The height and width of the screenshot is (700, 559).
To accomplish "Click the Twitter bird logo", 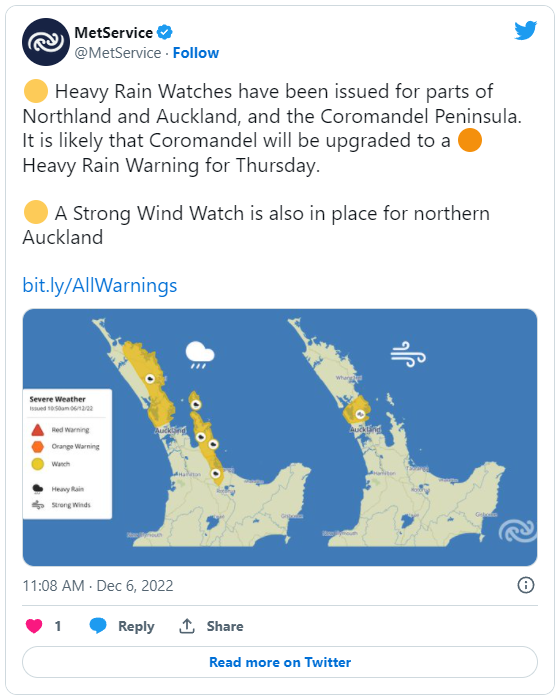I will tap(526, 30).
